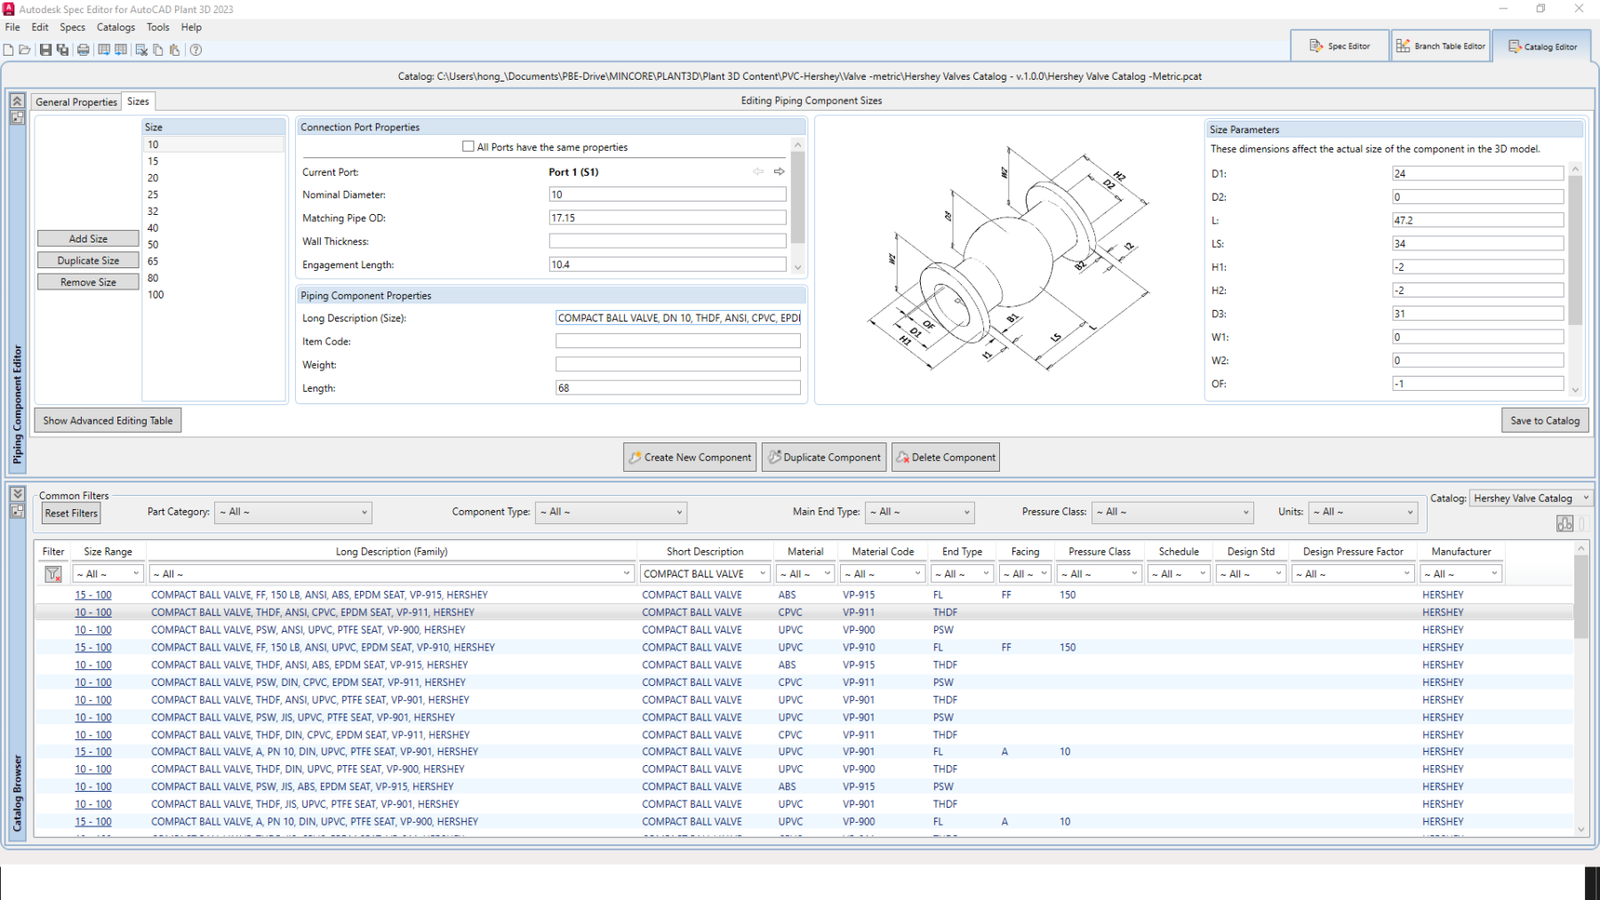1600x900 pixels.
Task: Open the Component Type dropdown
Action: pos(611,512)
